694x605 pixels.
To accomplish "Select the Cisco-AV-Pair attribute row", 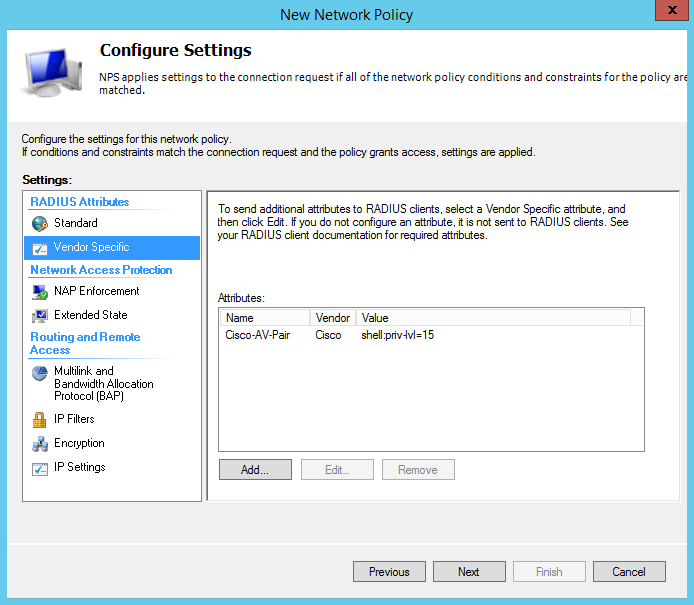I will pyautogui.click(x=258, y=335).
